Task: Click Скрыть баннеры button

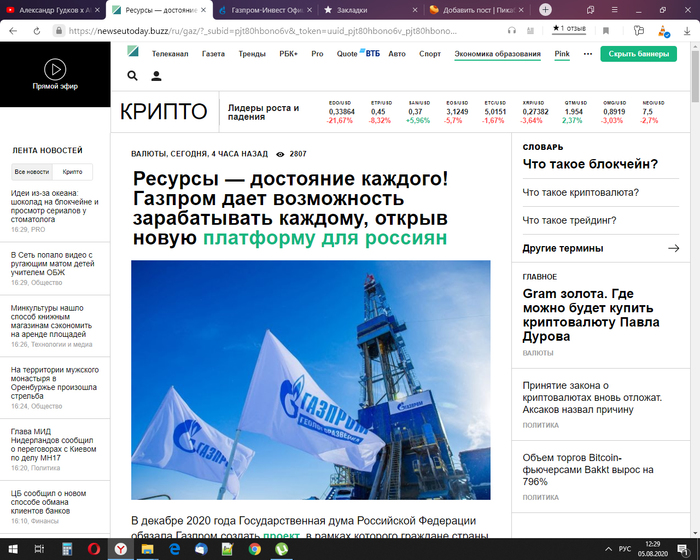Action: 638,54
